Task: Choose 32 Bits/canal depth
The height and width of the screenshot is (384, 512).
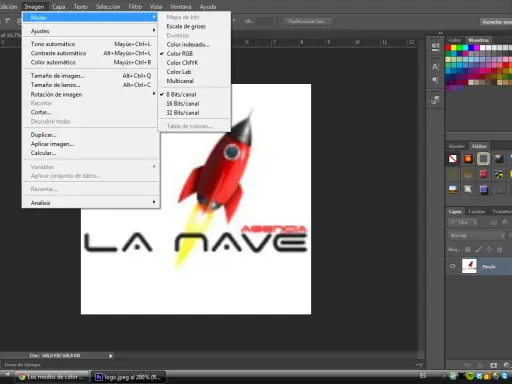Action: [183, 113]
